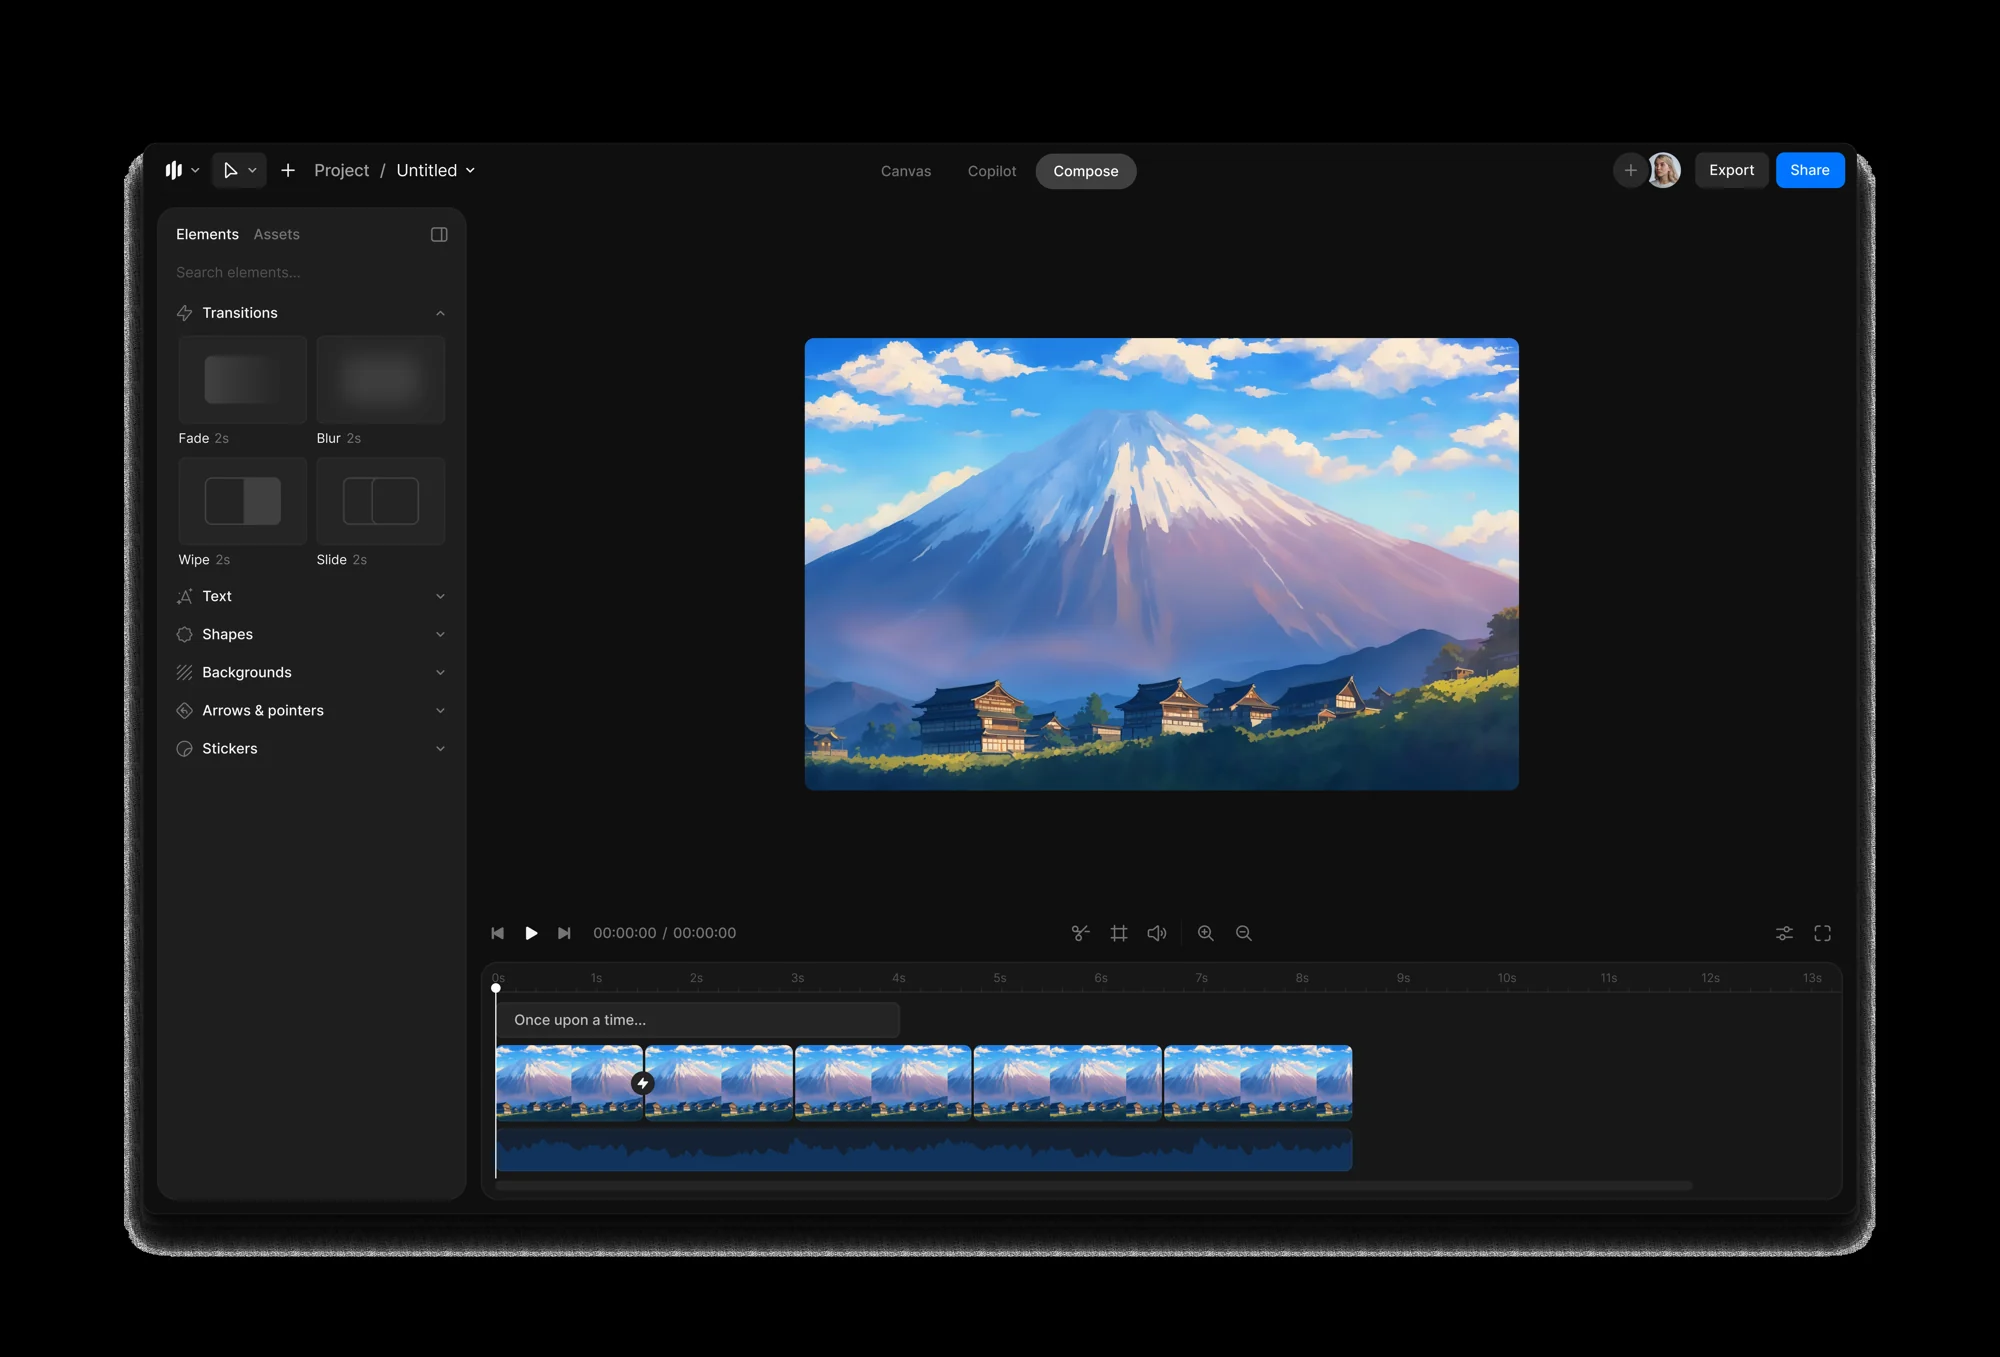Click the Search elements input field

coord(311,272)
